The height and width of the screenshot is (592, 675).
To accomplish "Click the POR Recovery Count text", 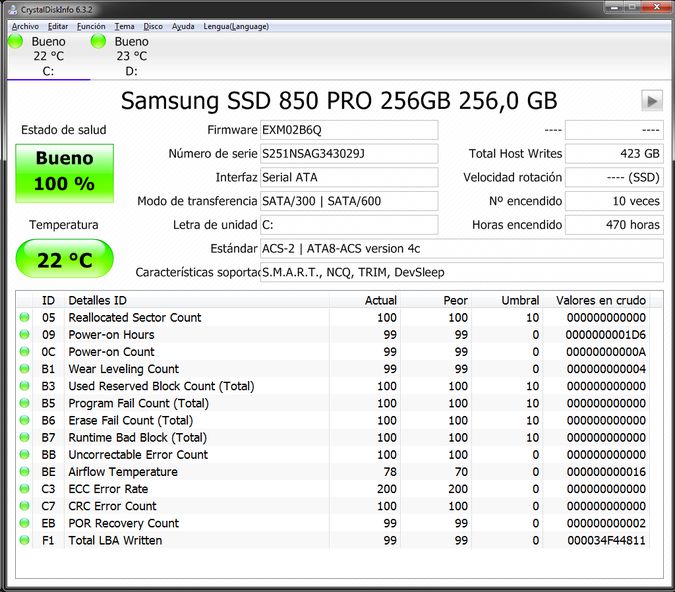I will click(124, 523).
